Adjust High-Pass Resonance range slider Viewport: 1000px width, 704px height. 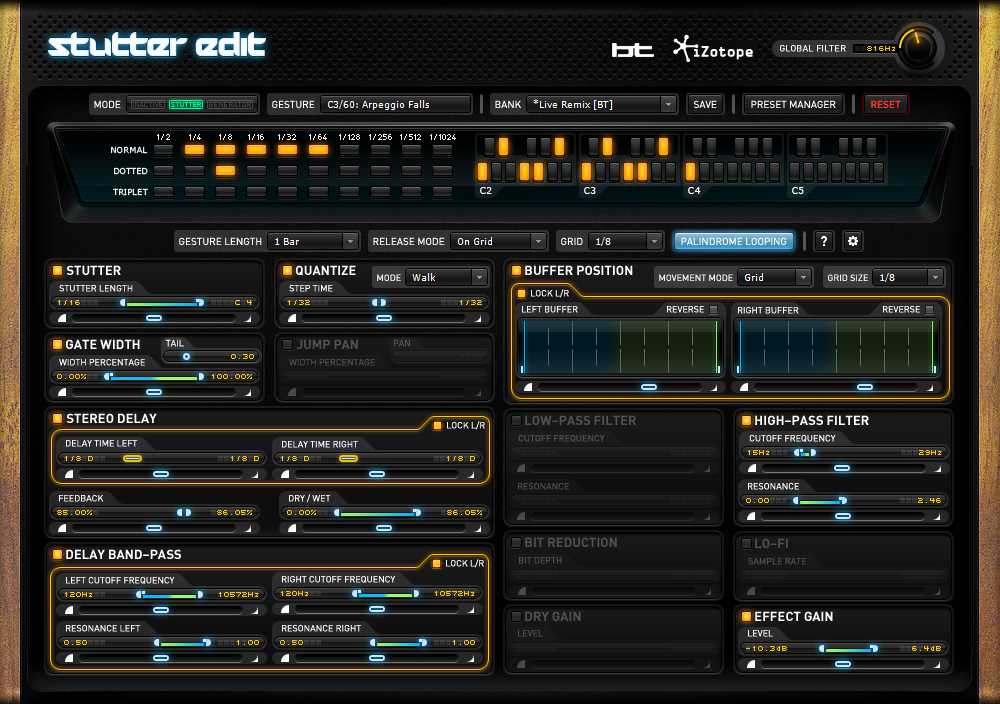point(820,501)
